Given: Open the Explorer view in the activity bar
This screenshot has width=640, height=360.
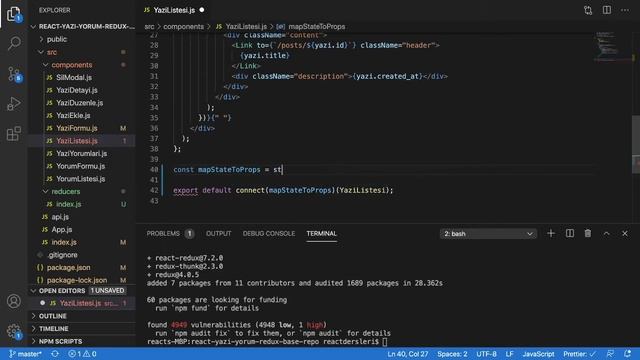Looking at the screenshot, I should pyautogui.click(x=14, y=14).
